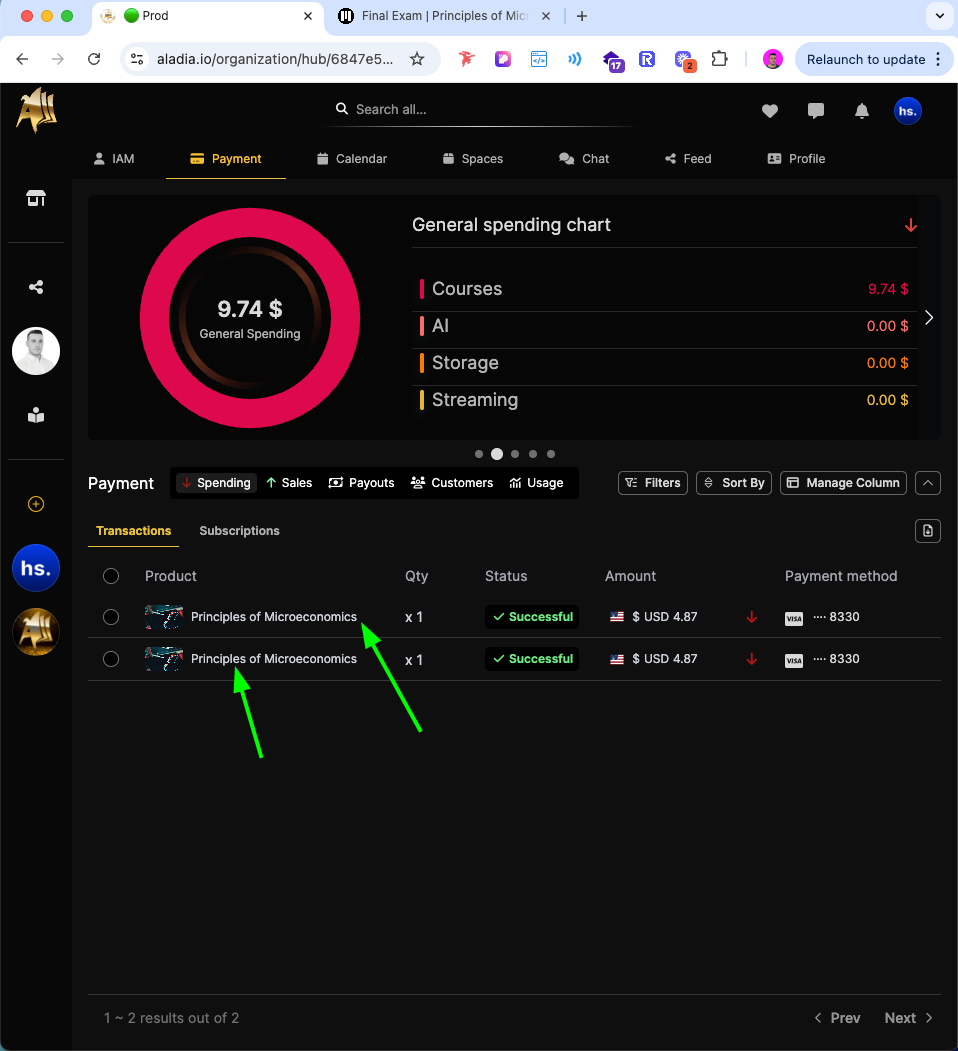Open the Subscriptions tab

point(239,531)
